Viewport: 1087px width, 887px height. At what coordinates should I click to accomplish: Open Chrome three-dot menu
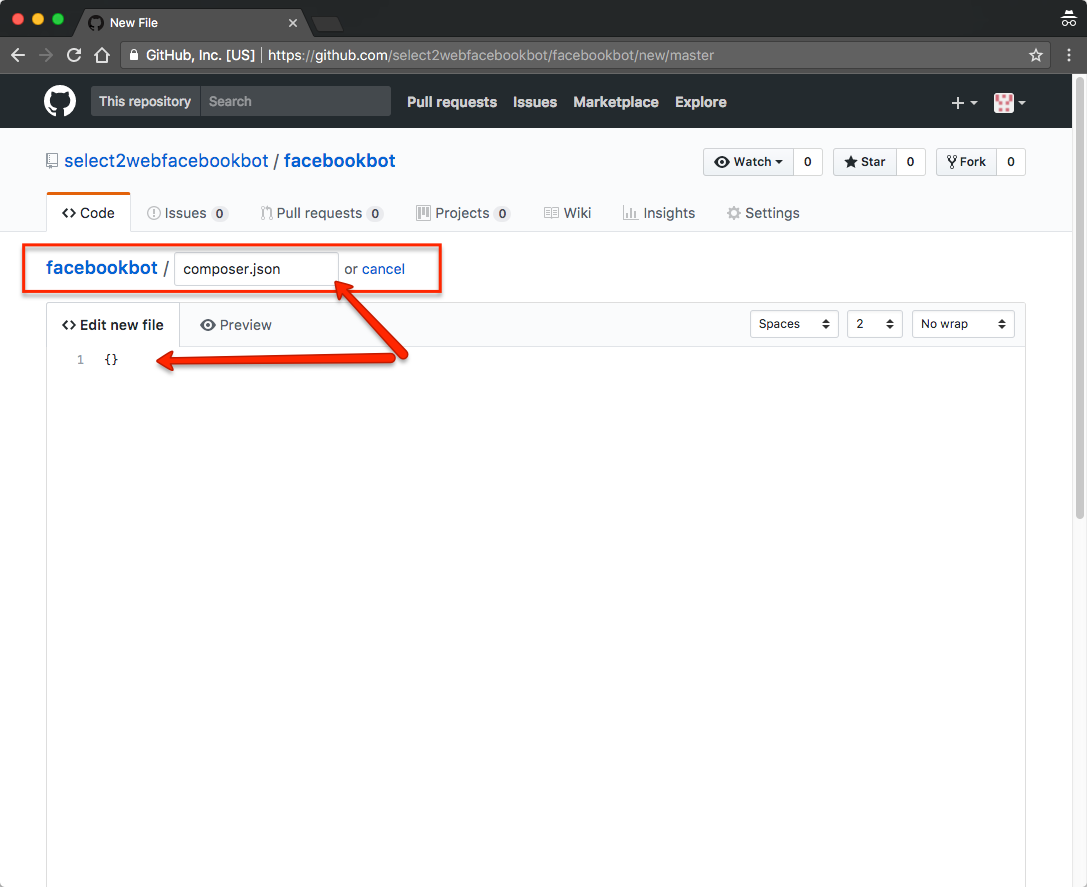(x=1068, y=55)
